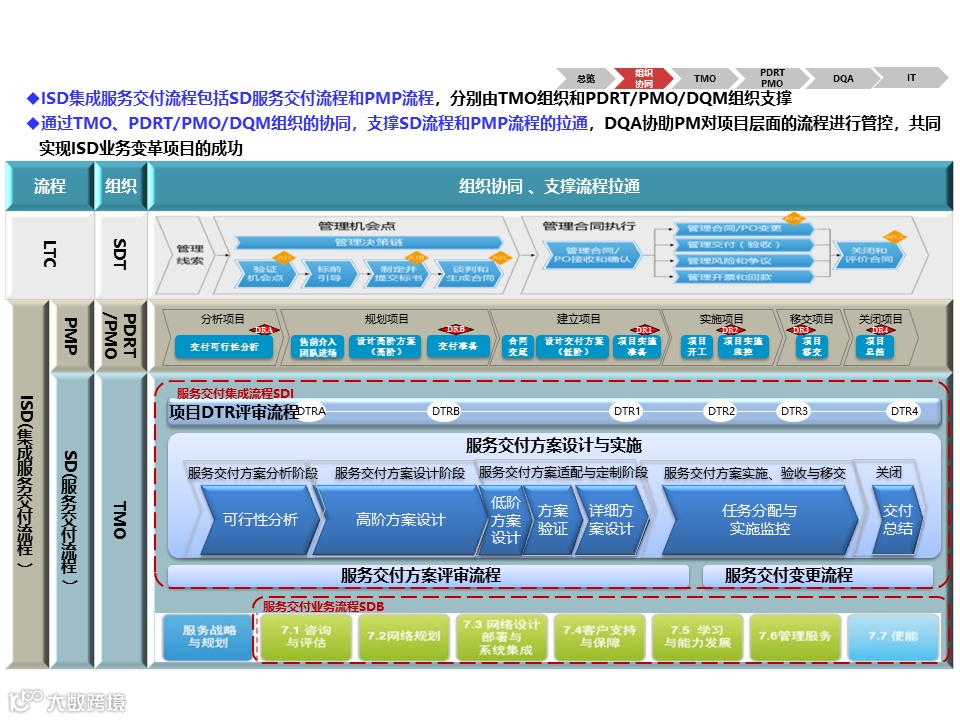Select the 服务交付方案评审流程 bar

tap(429, 576)
